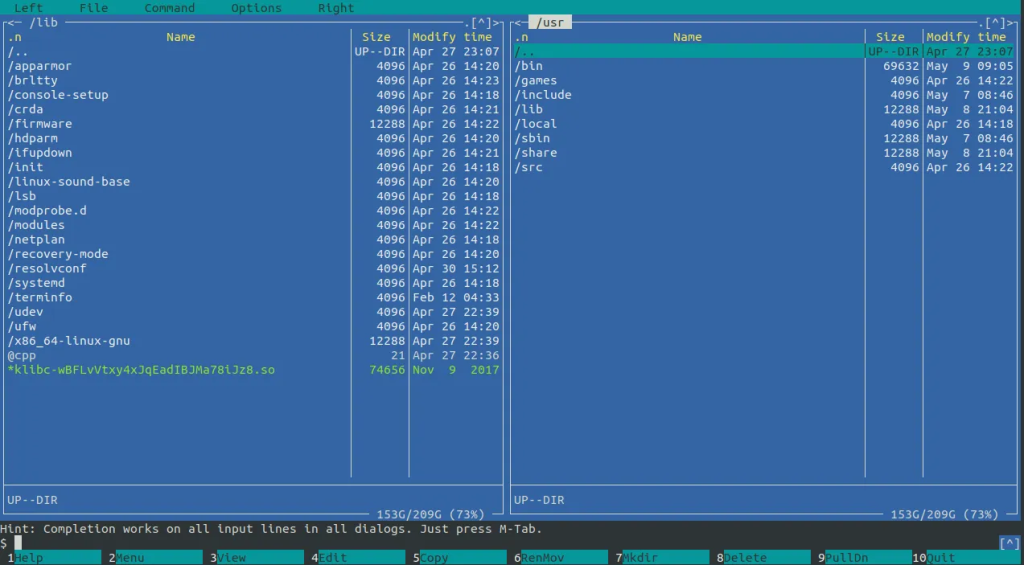Click the F10 Quit button
The width and height of the screenshot is (1024, 565).
pos(969,558)
